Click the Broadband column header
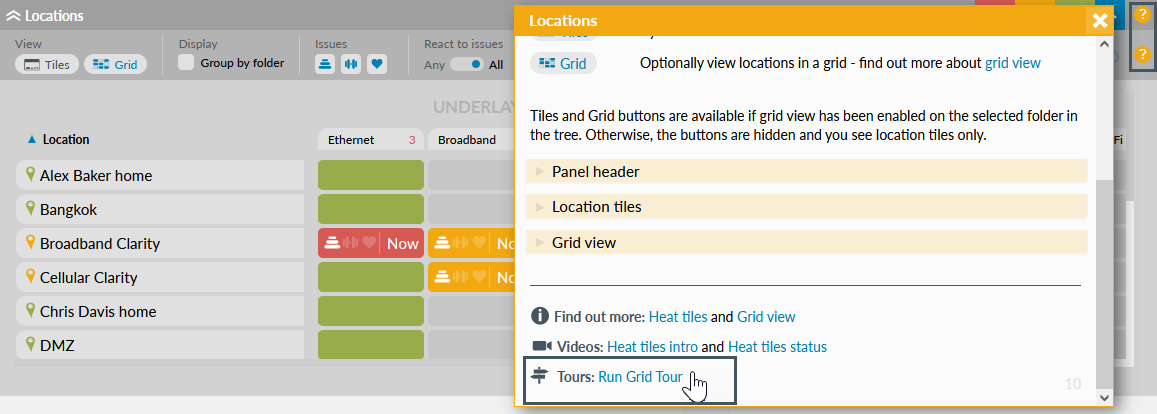The height and width of the screenshot is (414, 1157). (x=467, y=140)
